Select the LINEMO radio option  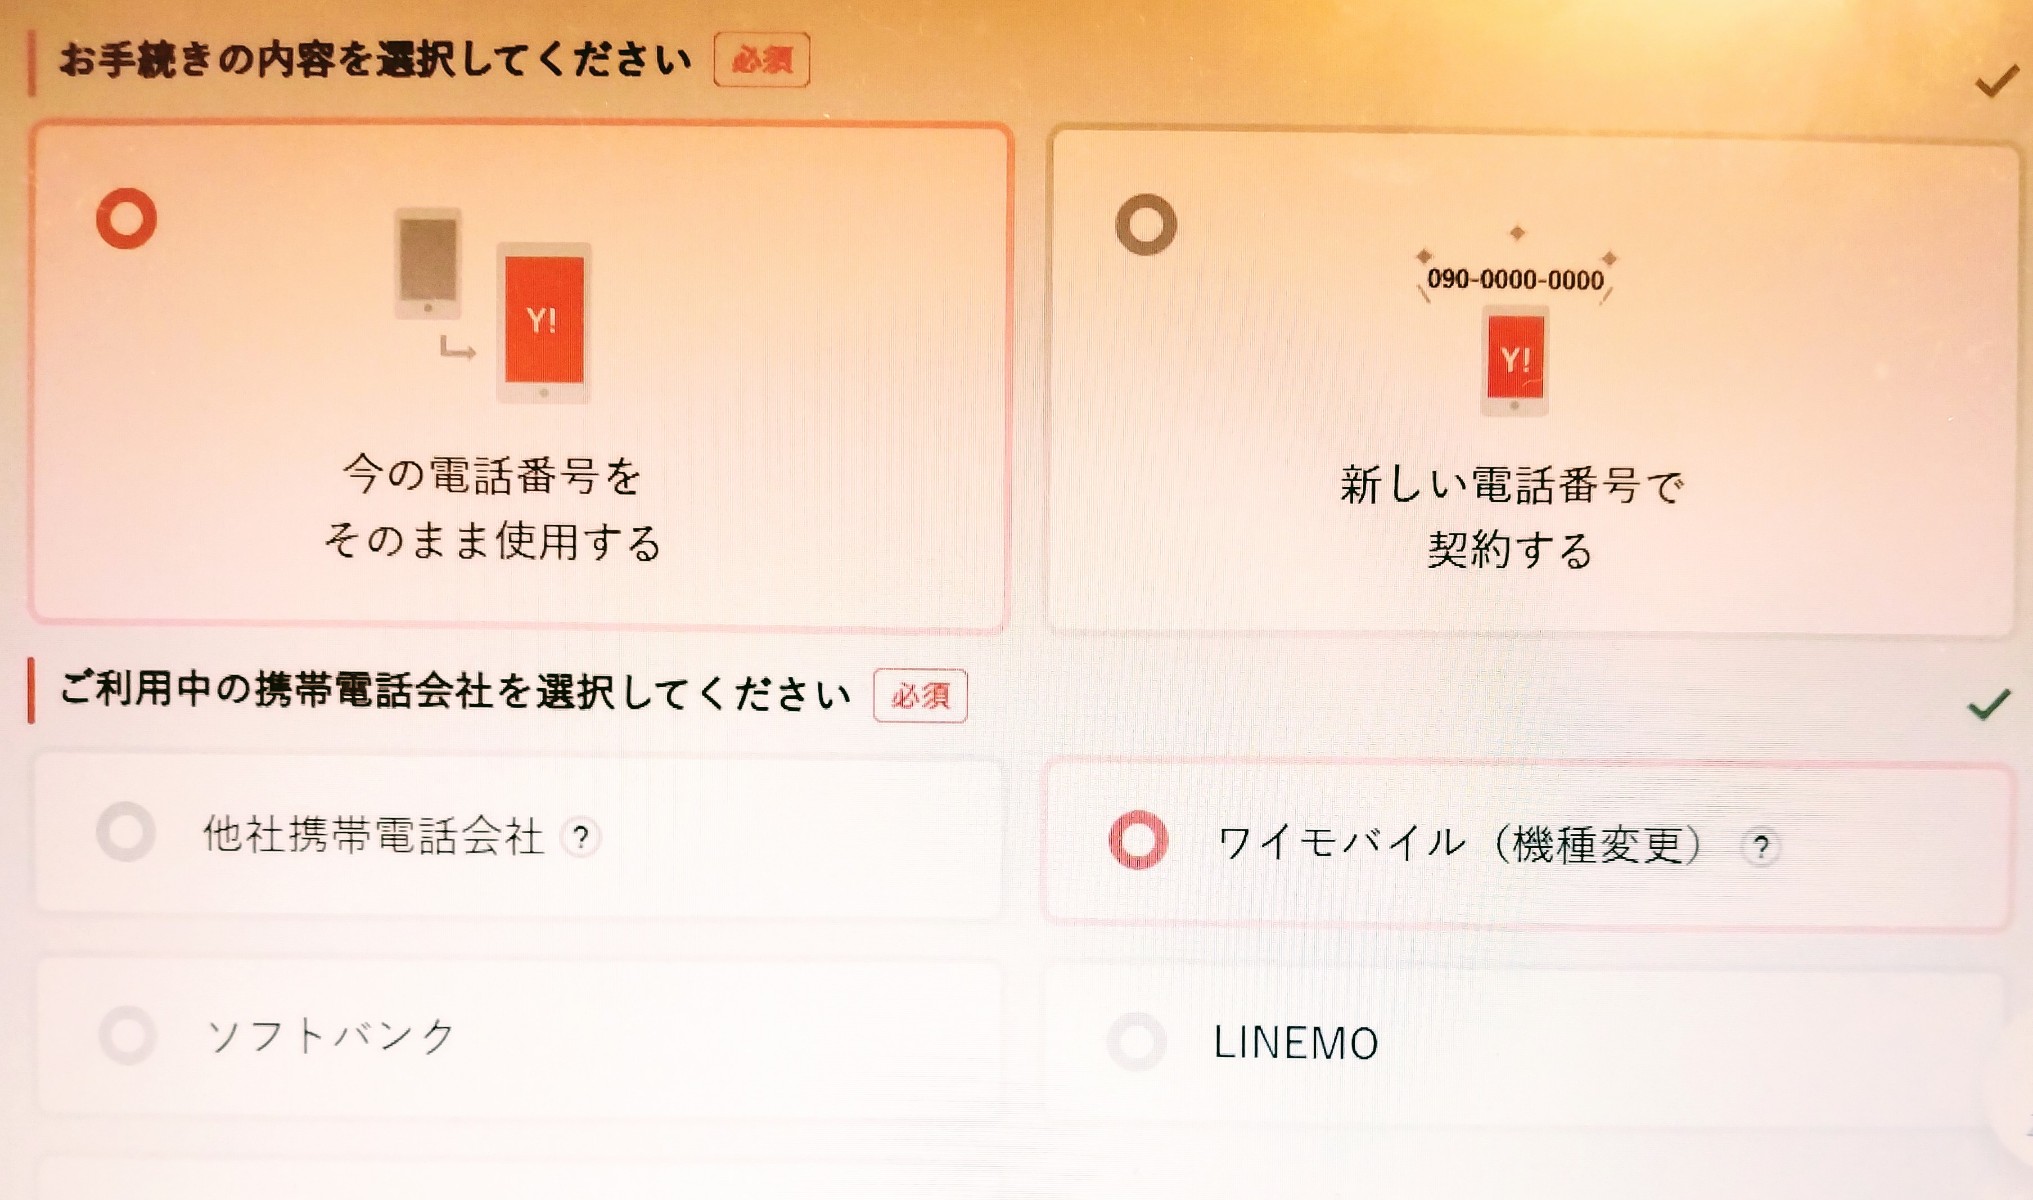(x=1138, y=1041)
